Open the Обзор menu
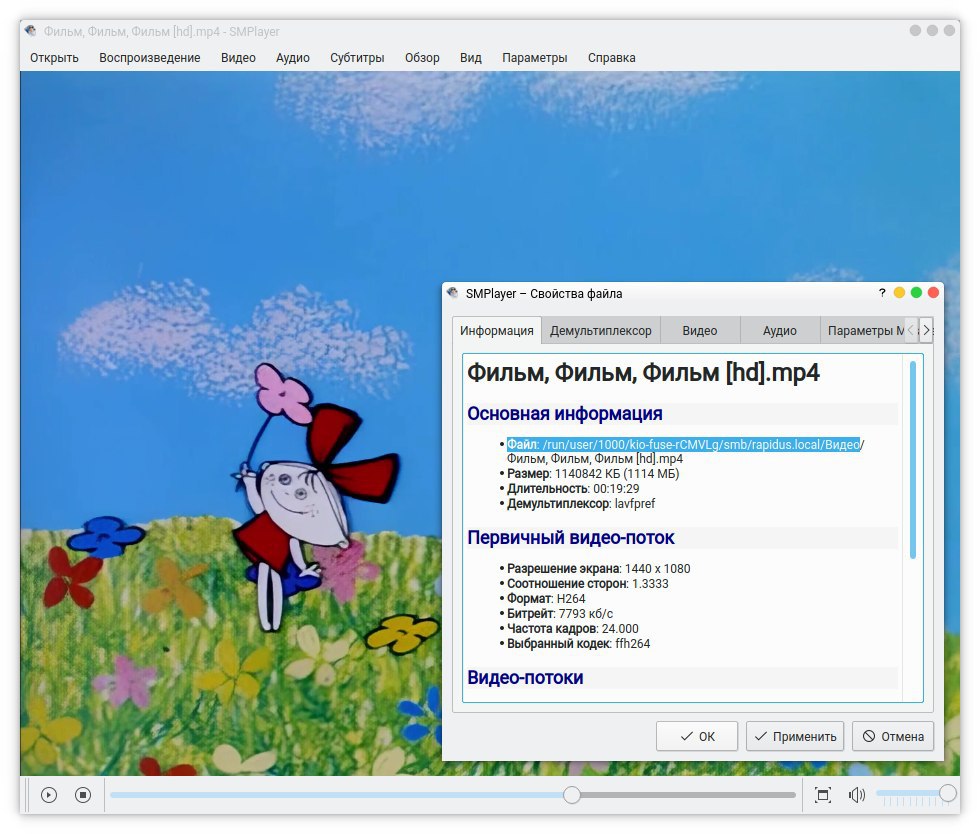Screen dimensions: 980x834 click(422, 58)
